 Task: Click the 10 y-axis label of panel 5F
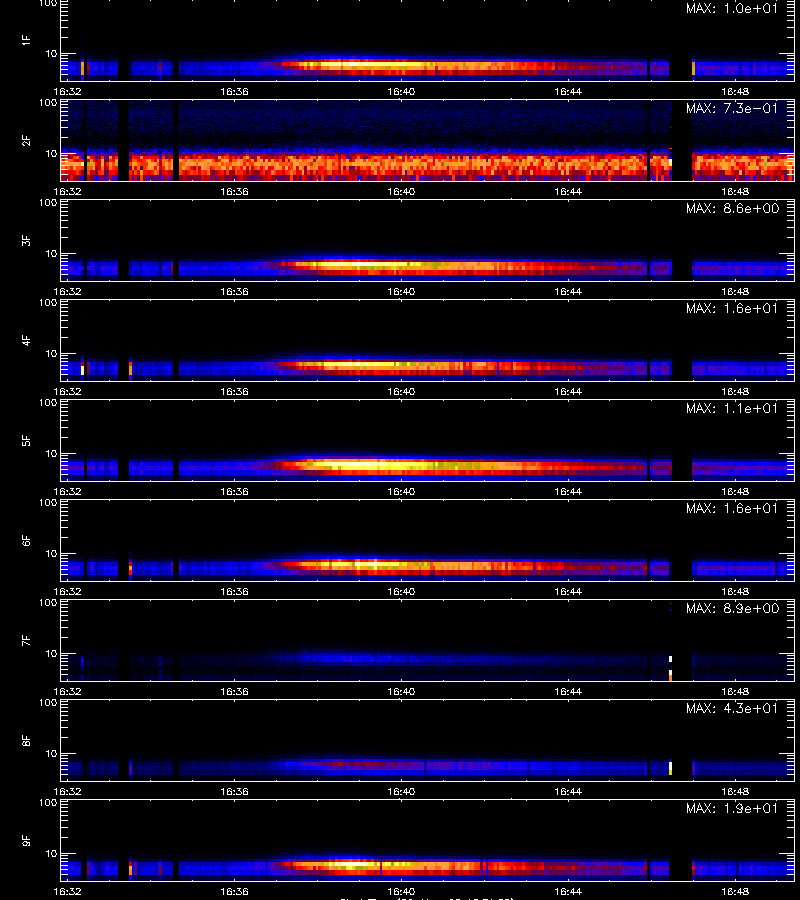click(51, 454)
